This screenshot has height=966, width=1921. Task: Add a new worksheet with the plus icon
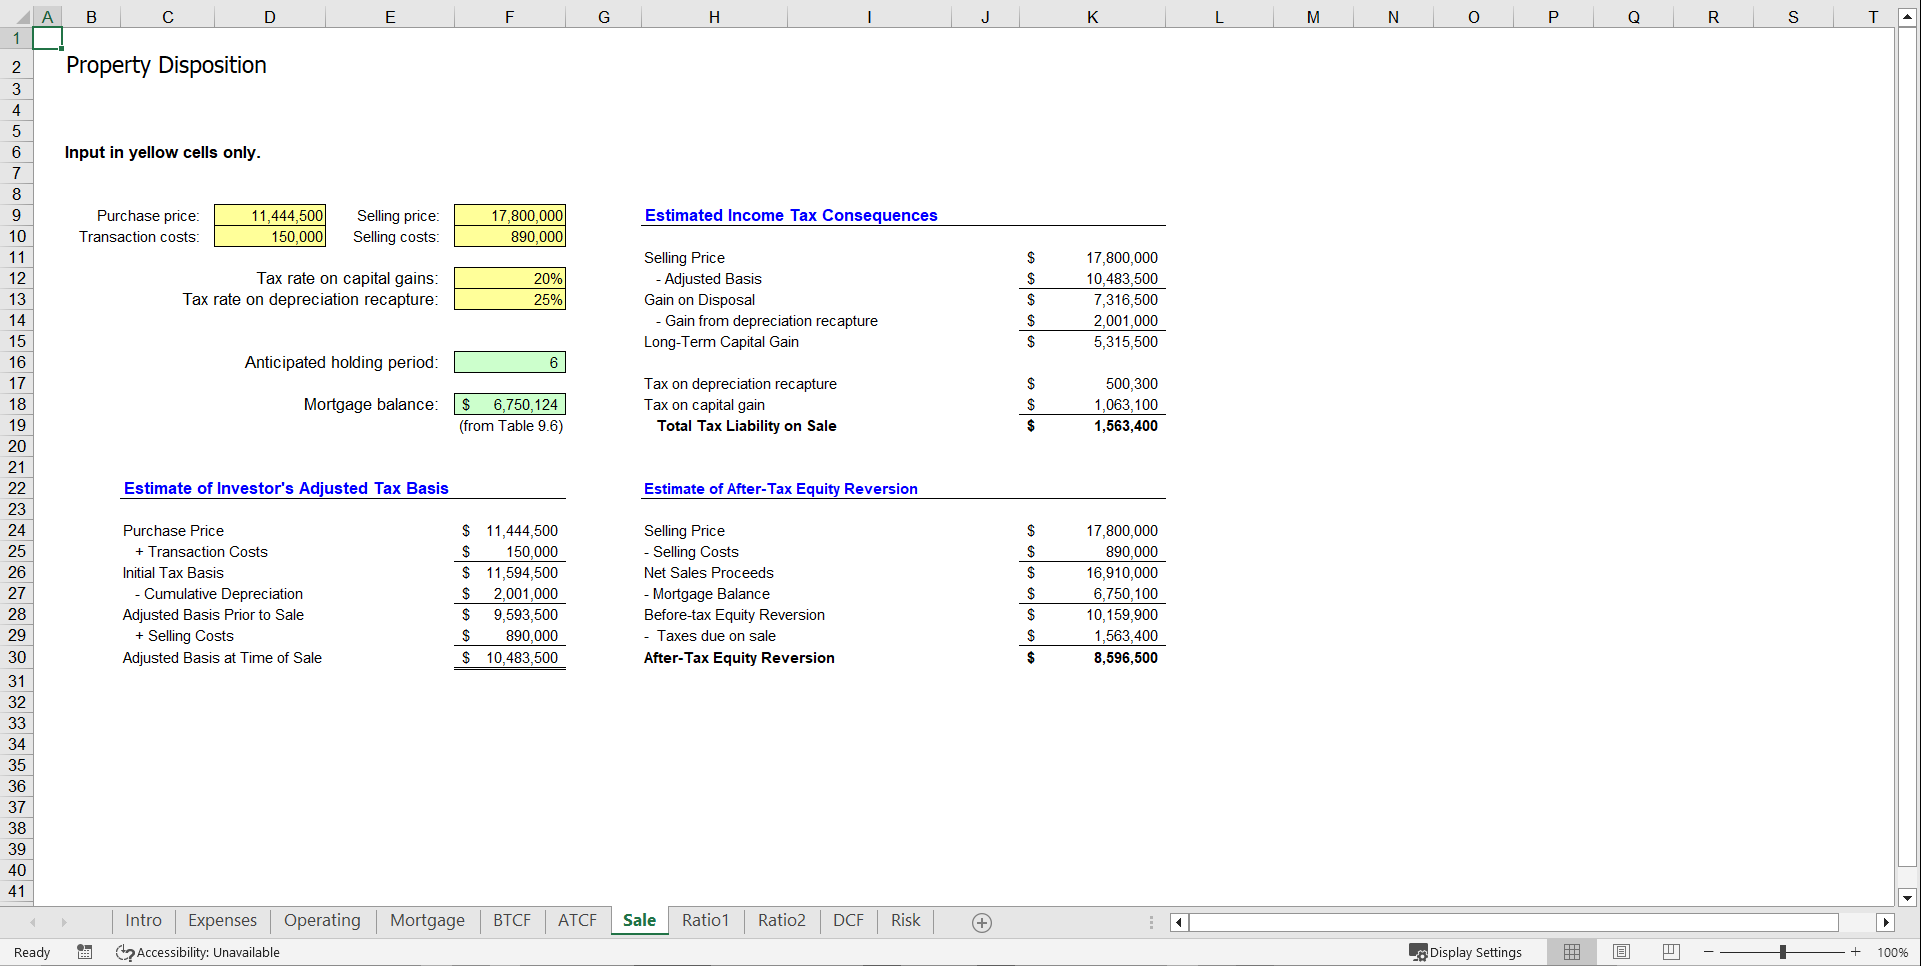point(981,921)
